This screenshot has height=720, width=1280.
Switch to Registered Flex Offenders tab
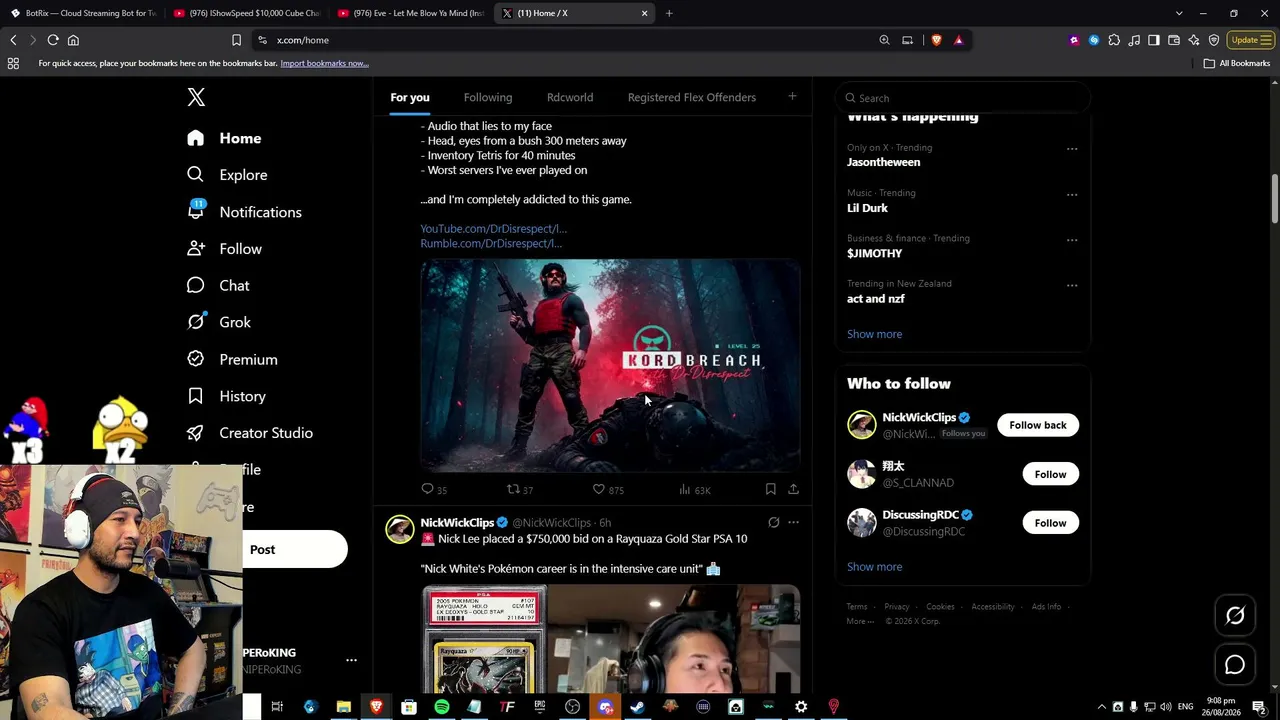pyautogui.click(x=692, y=97)
